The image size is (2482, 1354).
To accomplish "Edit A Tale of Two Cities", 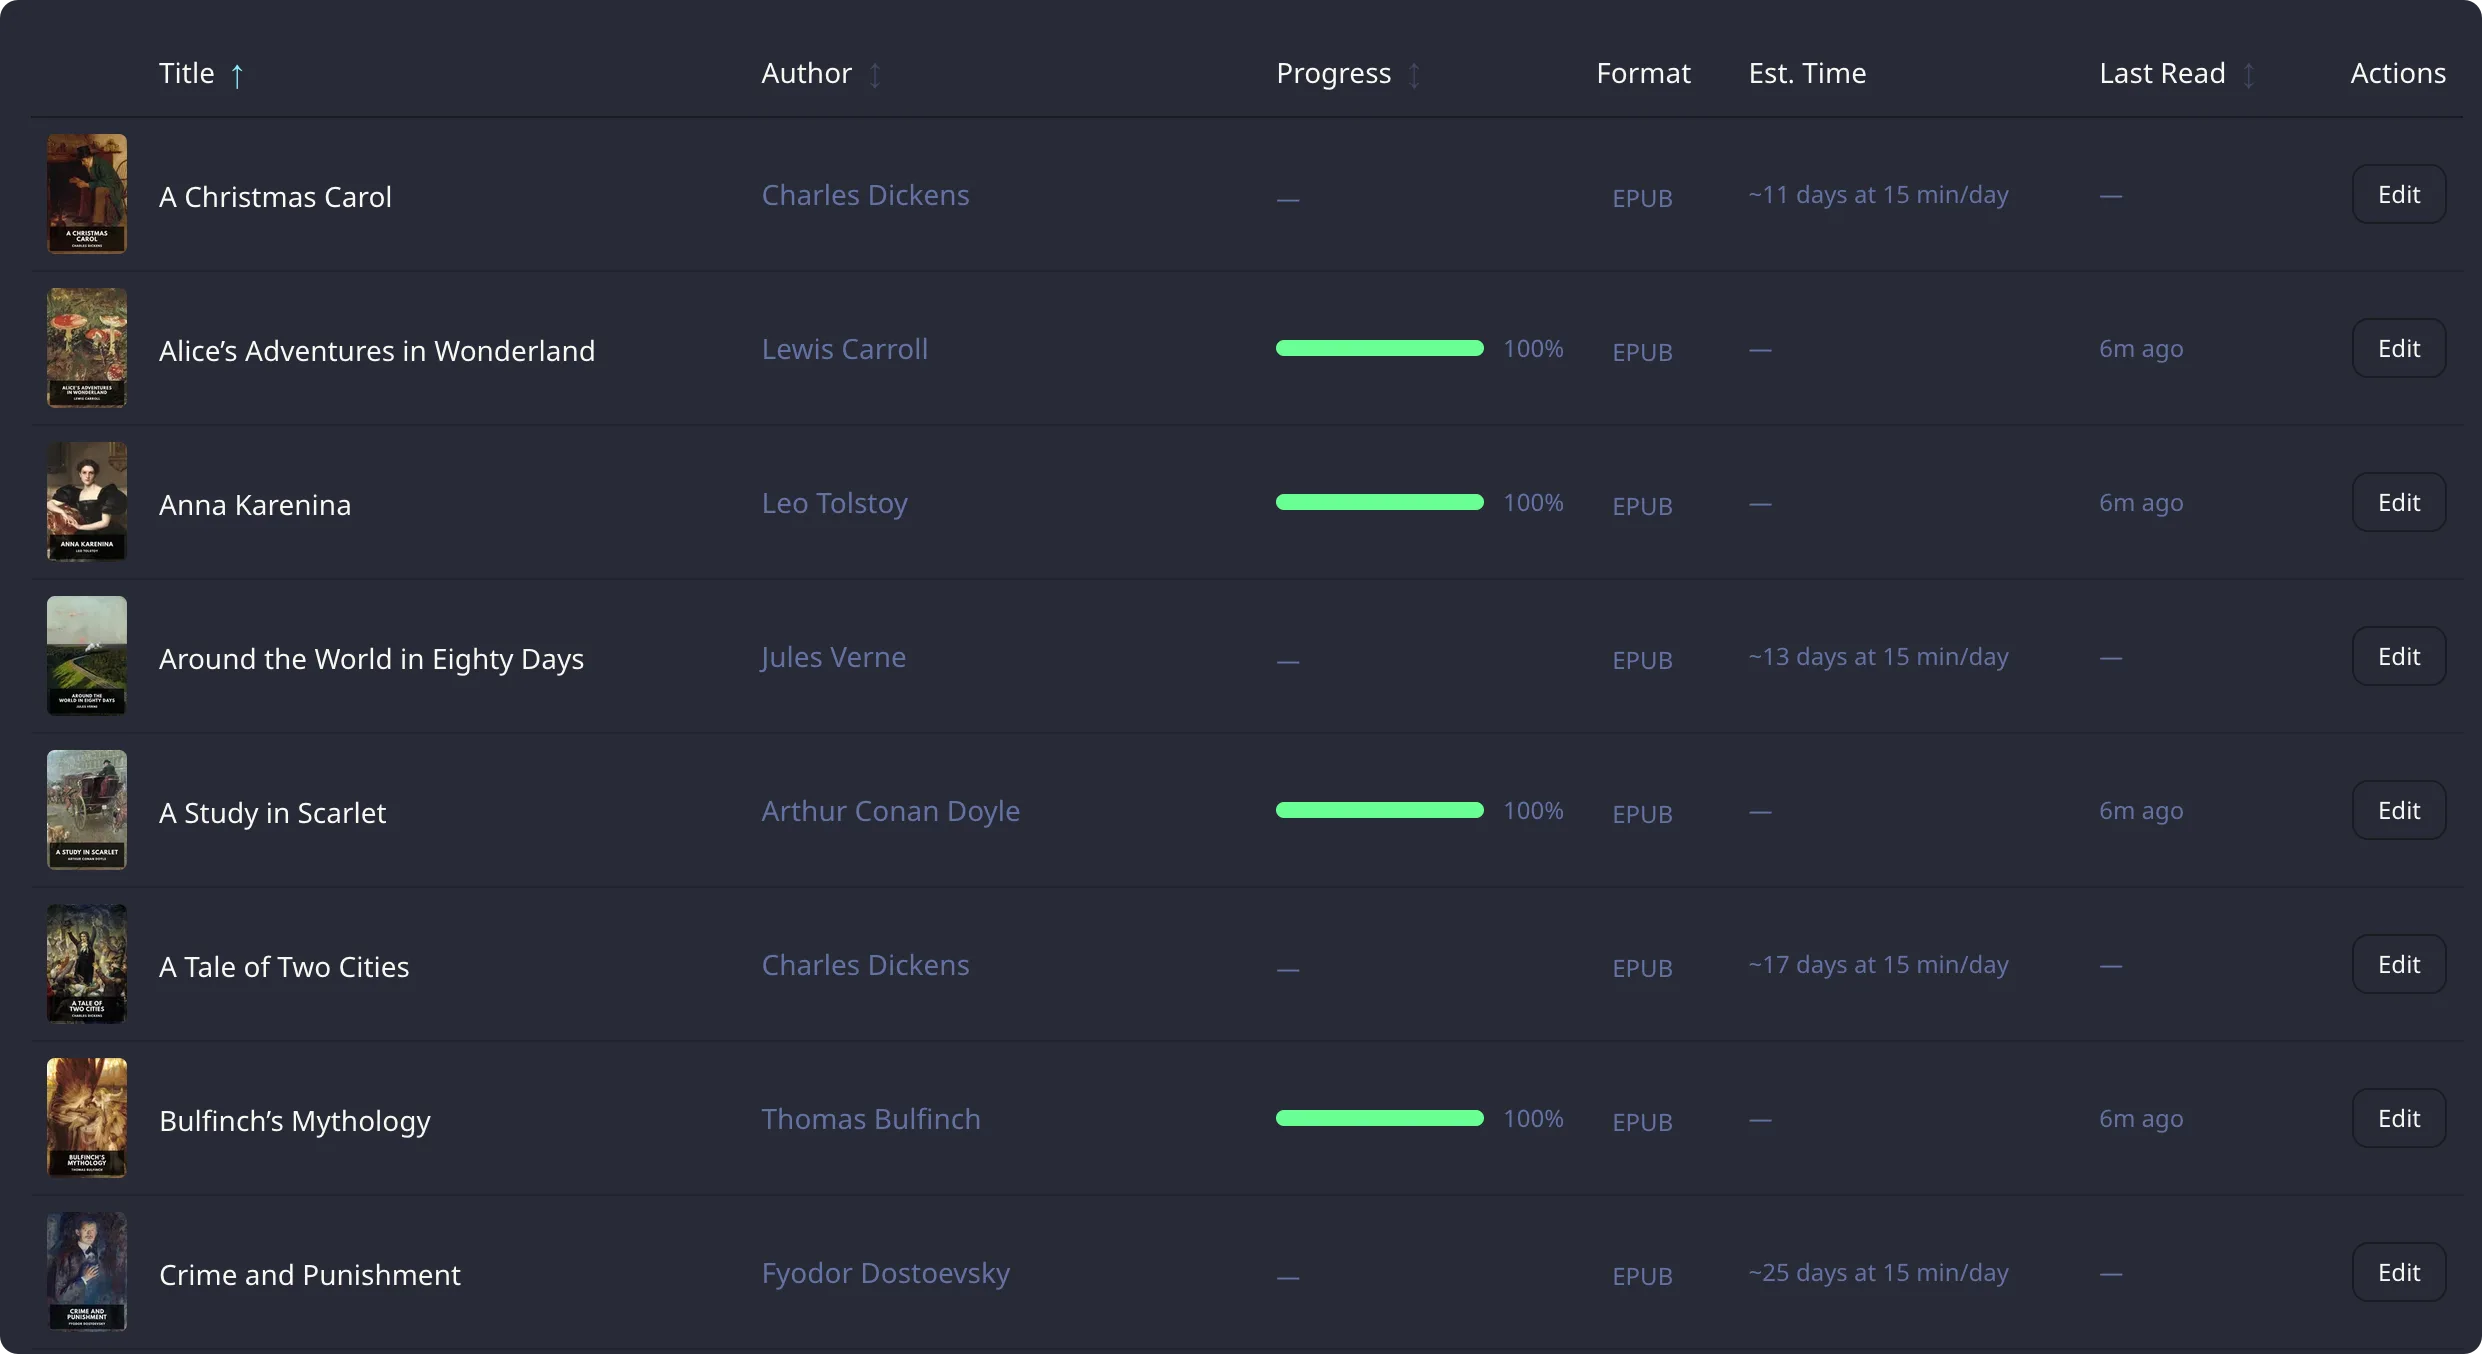I will (2400, 963).
